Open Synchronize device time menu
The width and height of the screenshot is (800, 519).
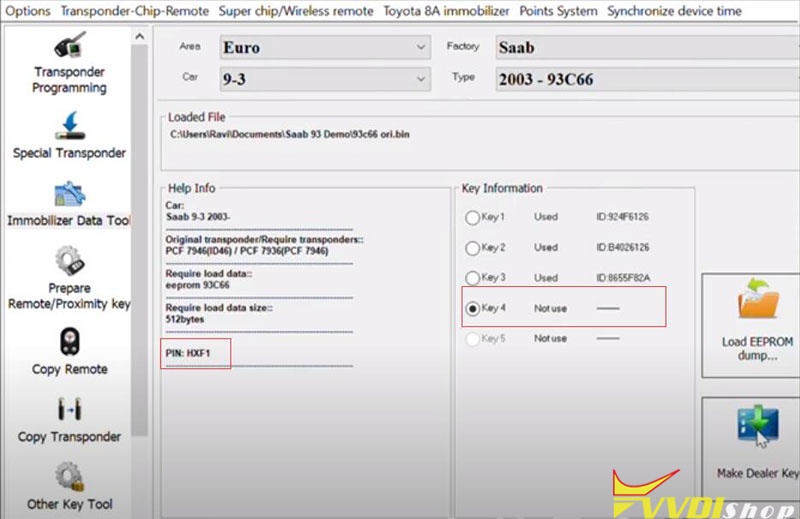(x=674, y=11)
